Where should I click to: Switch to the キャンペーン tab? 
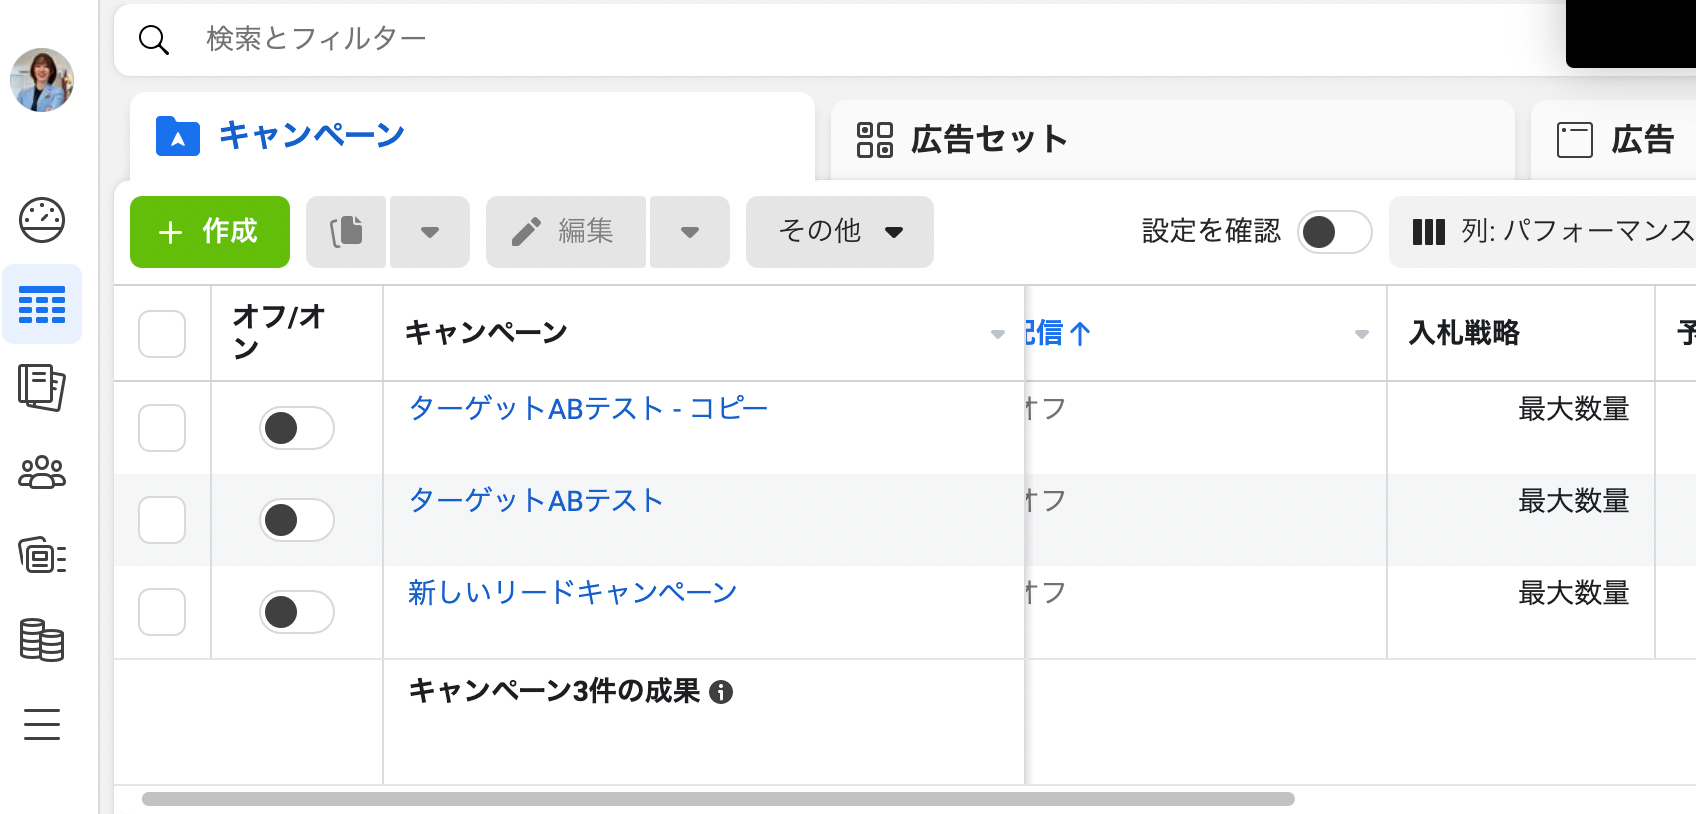[x=472, y=136]
